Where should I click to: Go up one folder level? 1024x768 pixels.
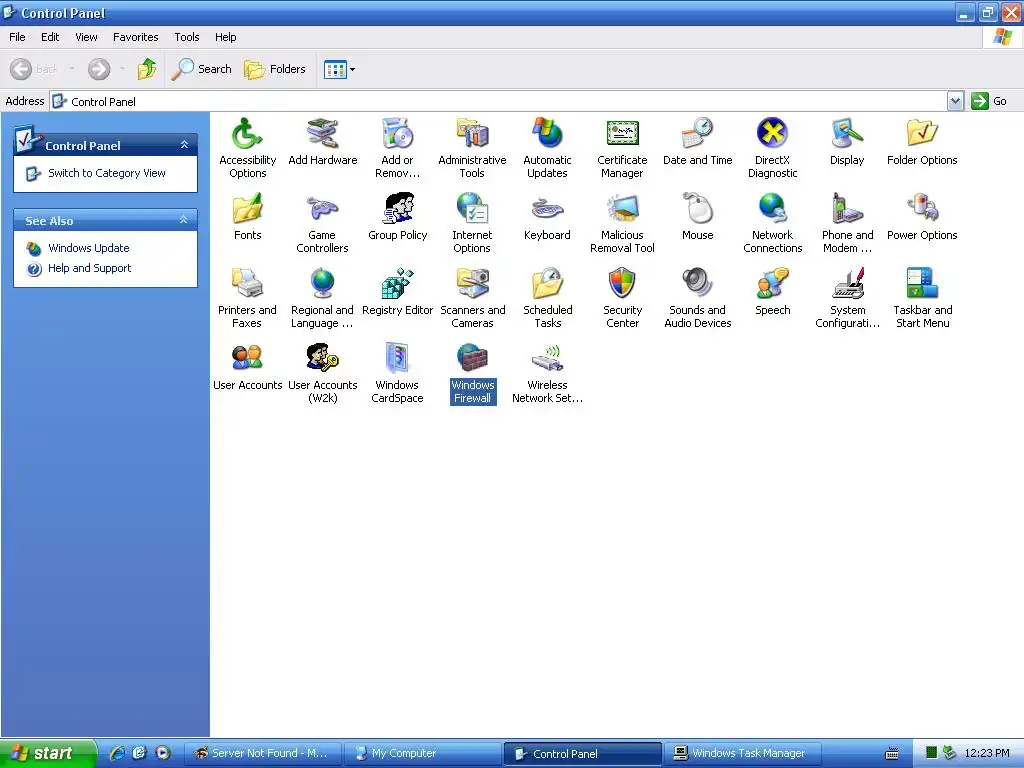[147, 69]
